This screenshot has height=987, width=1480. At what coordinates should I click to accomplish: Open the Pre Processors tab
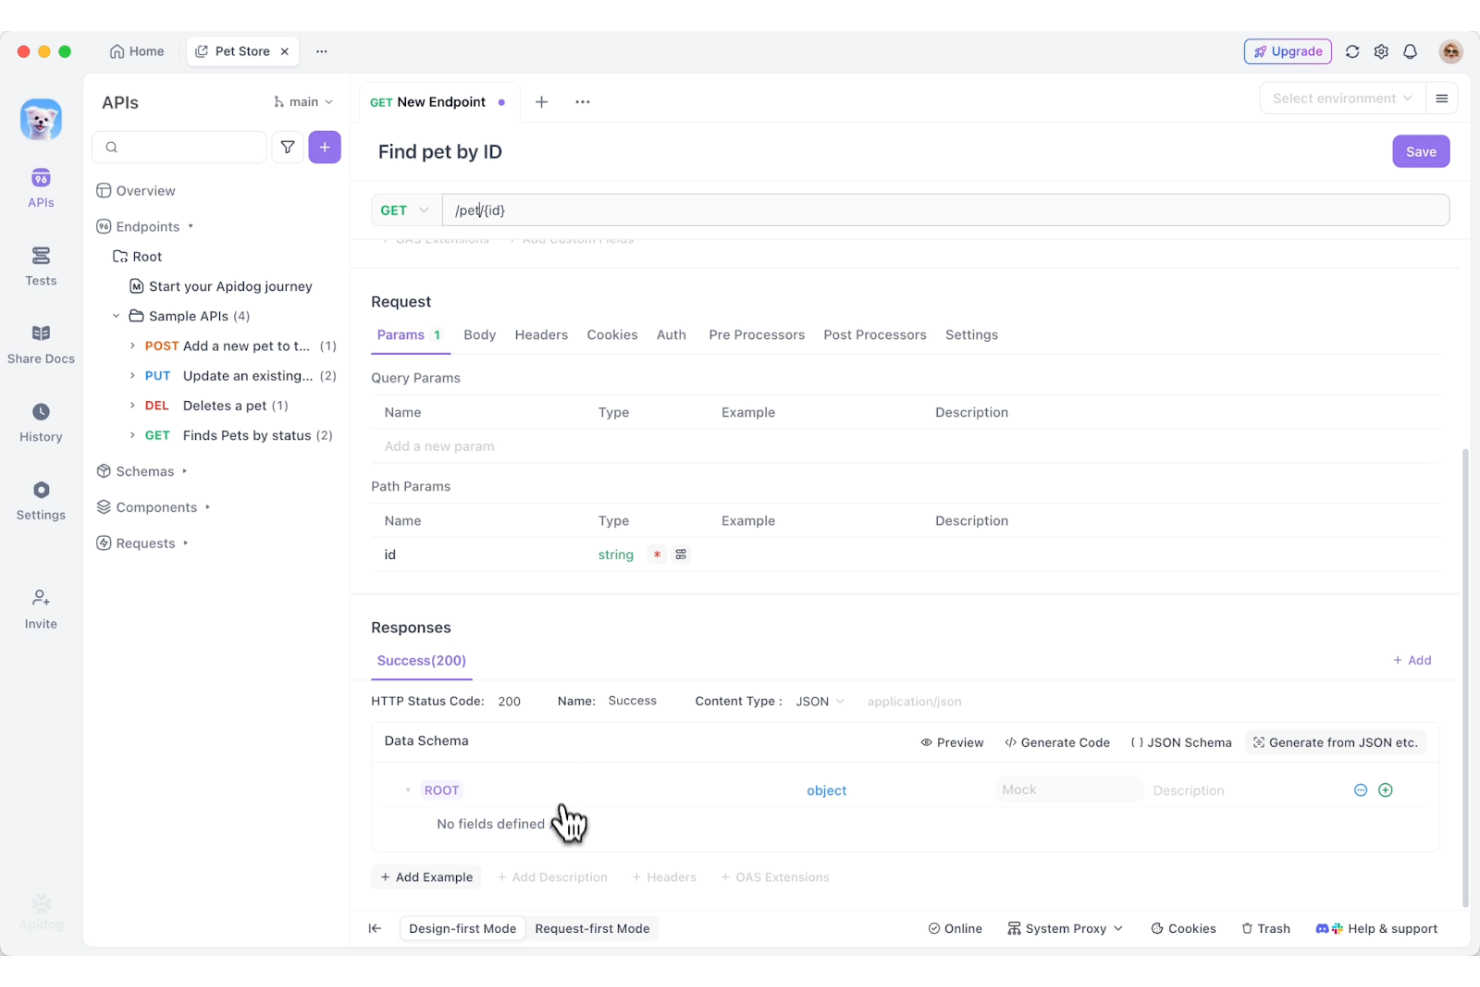click(757, 335)
